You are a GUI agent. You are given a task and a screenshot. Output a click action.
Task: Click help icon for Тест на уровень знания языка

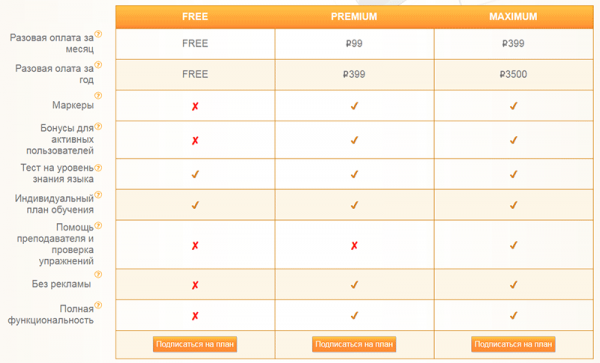pos(98,168)
